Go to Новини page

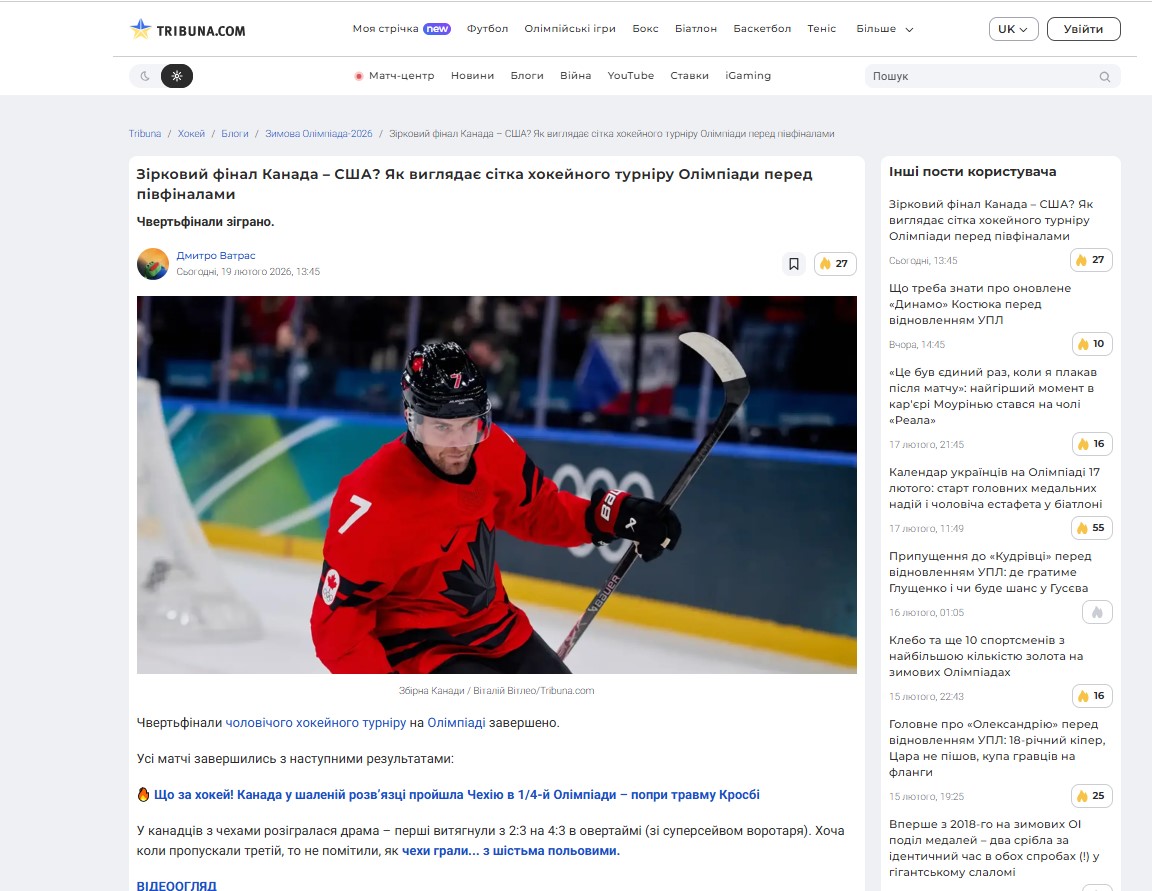[472, 76]
